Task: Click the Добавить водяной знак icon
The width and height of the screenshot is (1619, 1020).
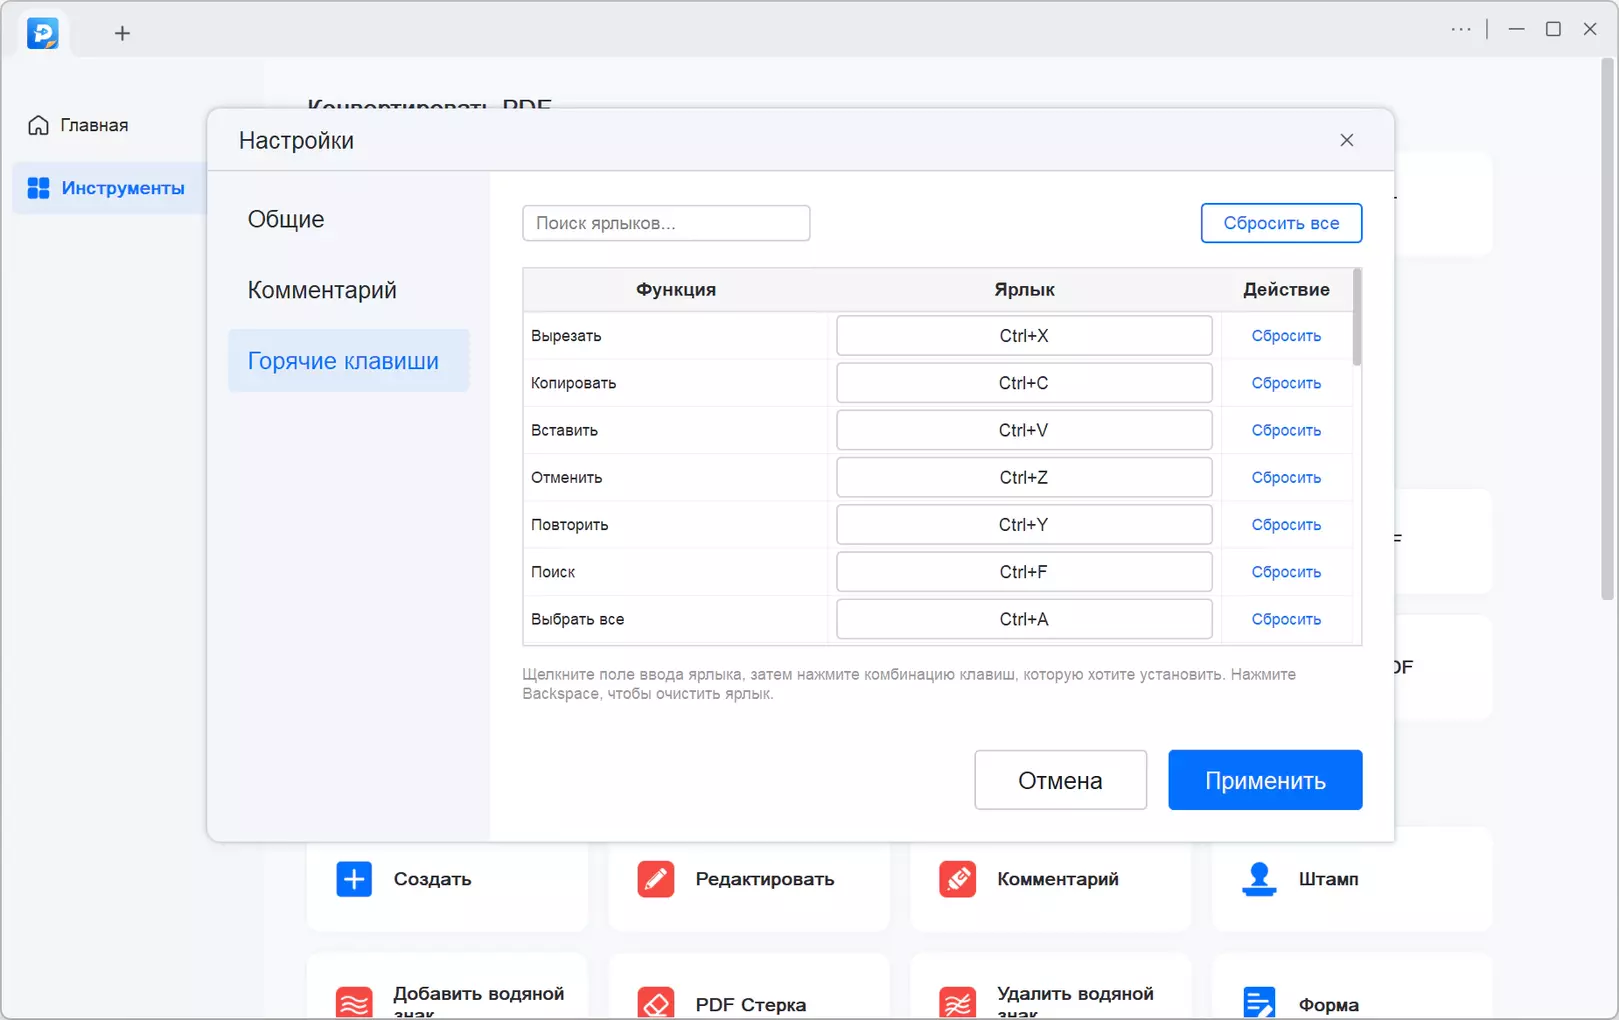Action: [354, 1002]
